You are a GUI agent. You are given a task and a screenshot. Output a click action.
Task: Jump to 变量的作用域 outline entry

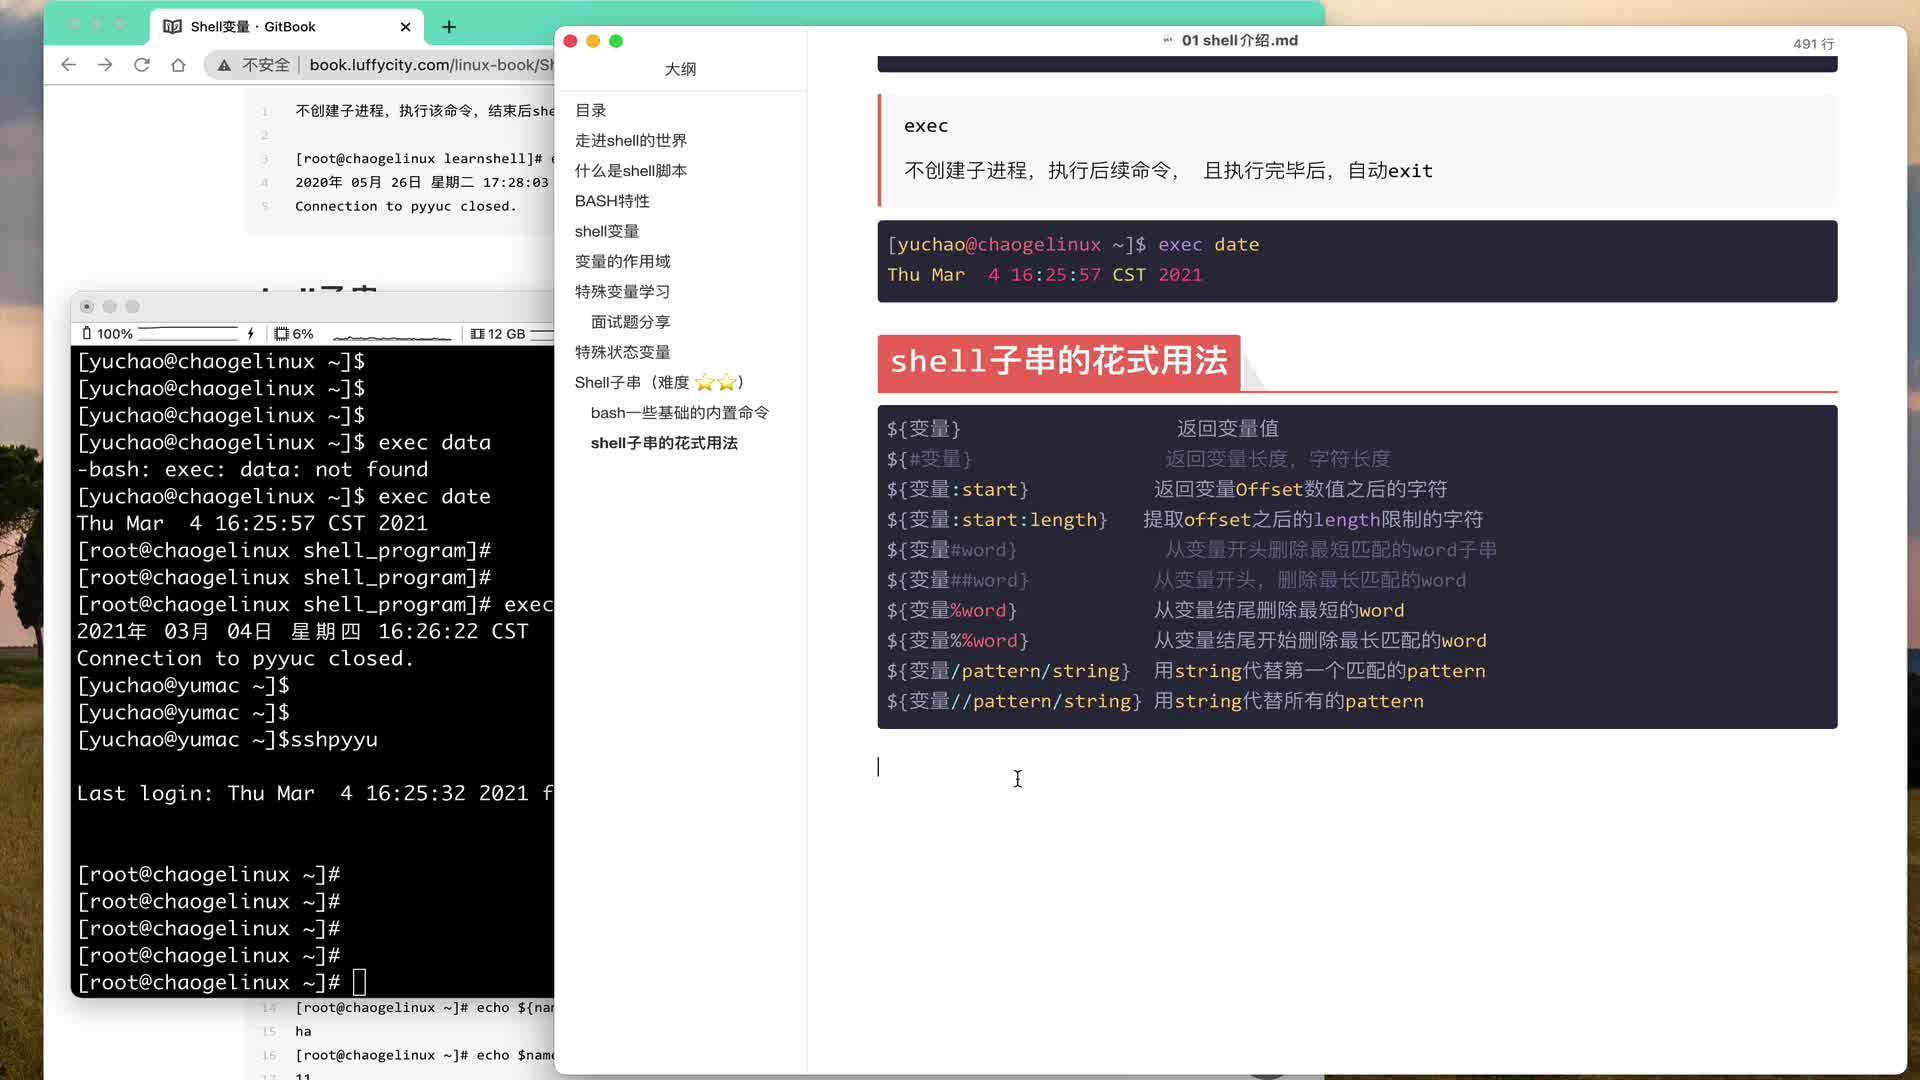pyautogui.click(x=622, y=261)
